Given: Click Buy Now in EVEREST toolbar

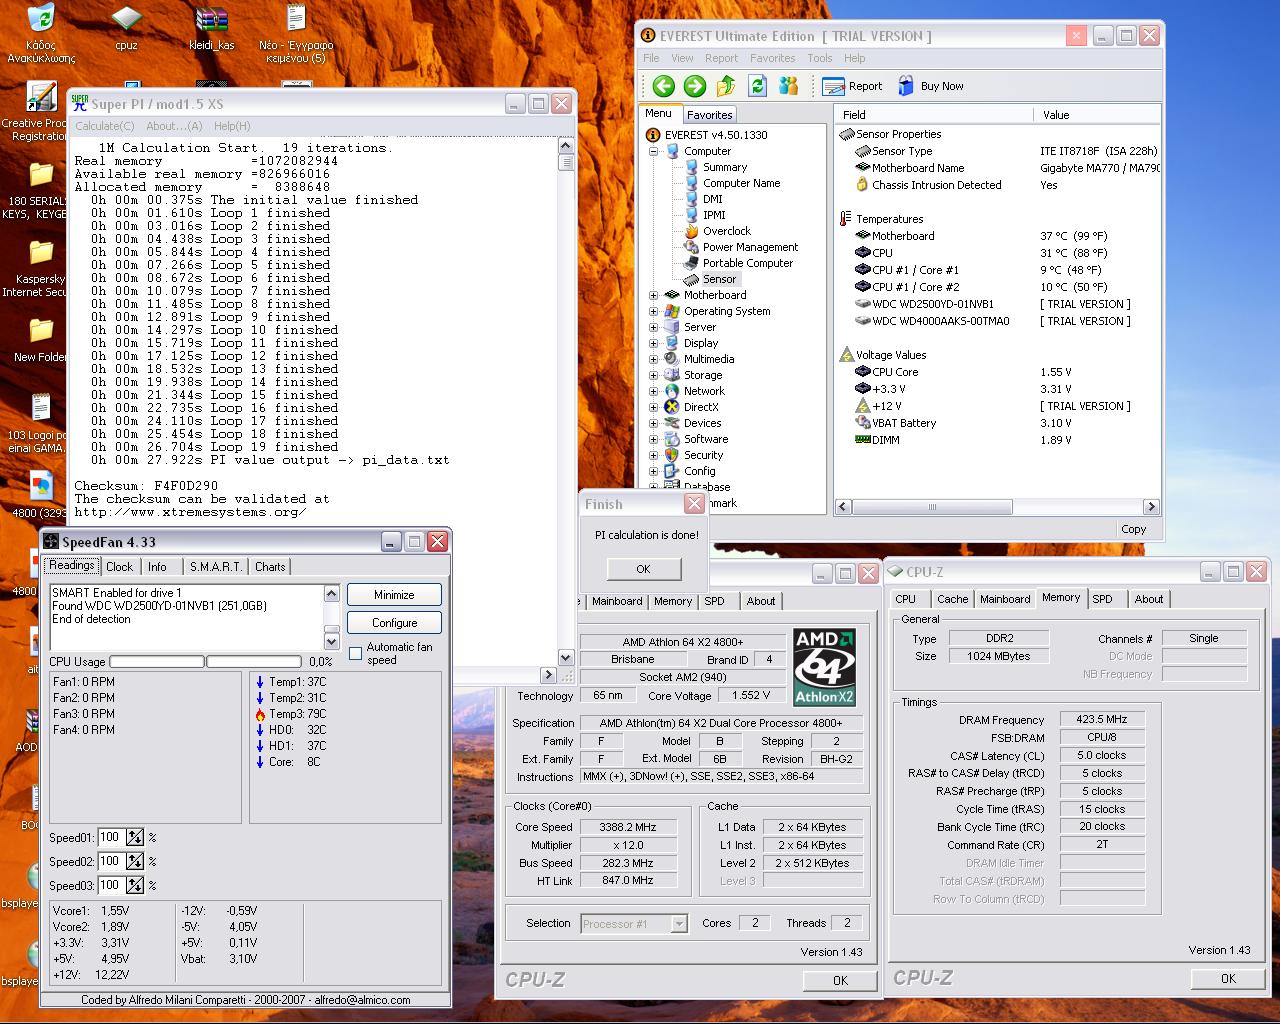Looking at the screenshot, I should click(x=931, y=86).
